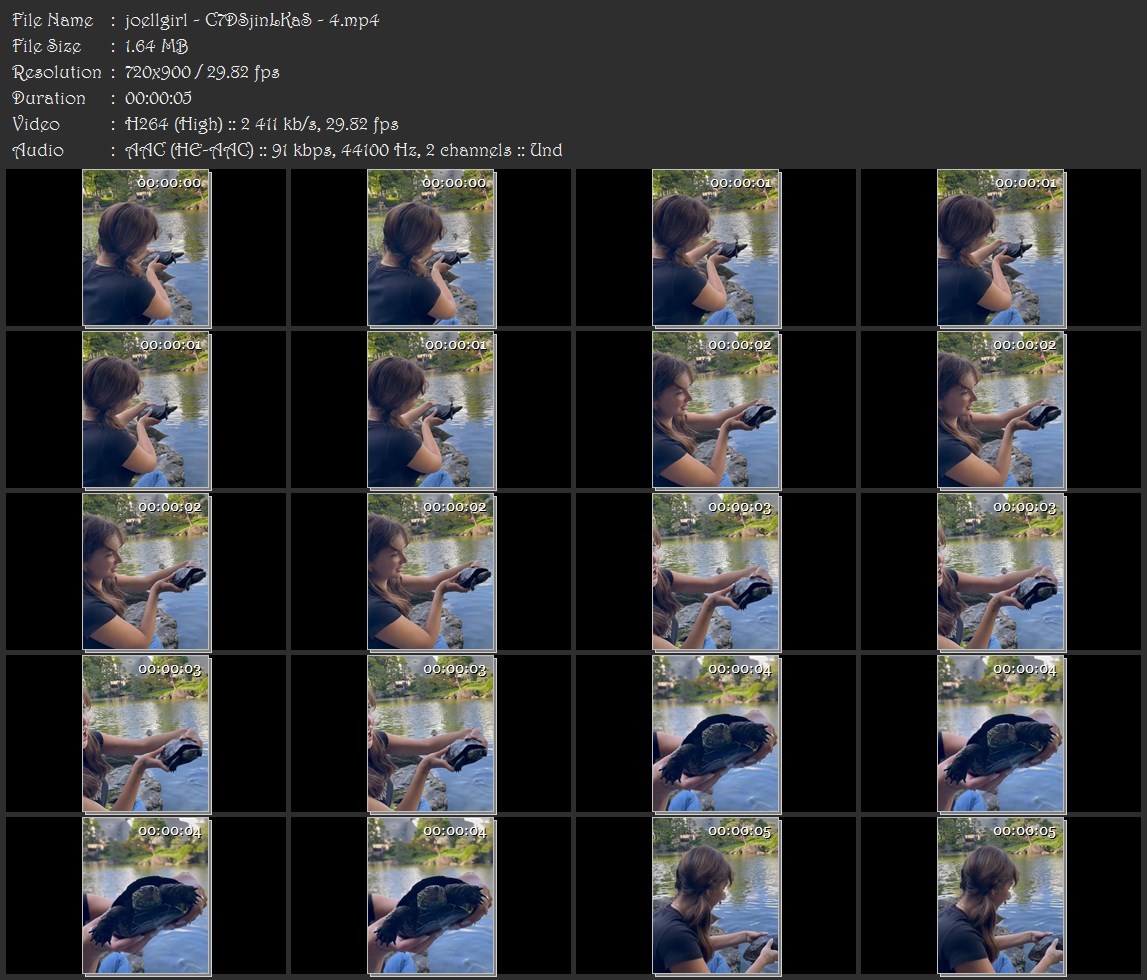Open the first thumbnail in the first row

tap(146, 248)
